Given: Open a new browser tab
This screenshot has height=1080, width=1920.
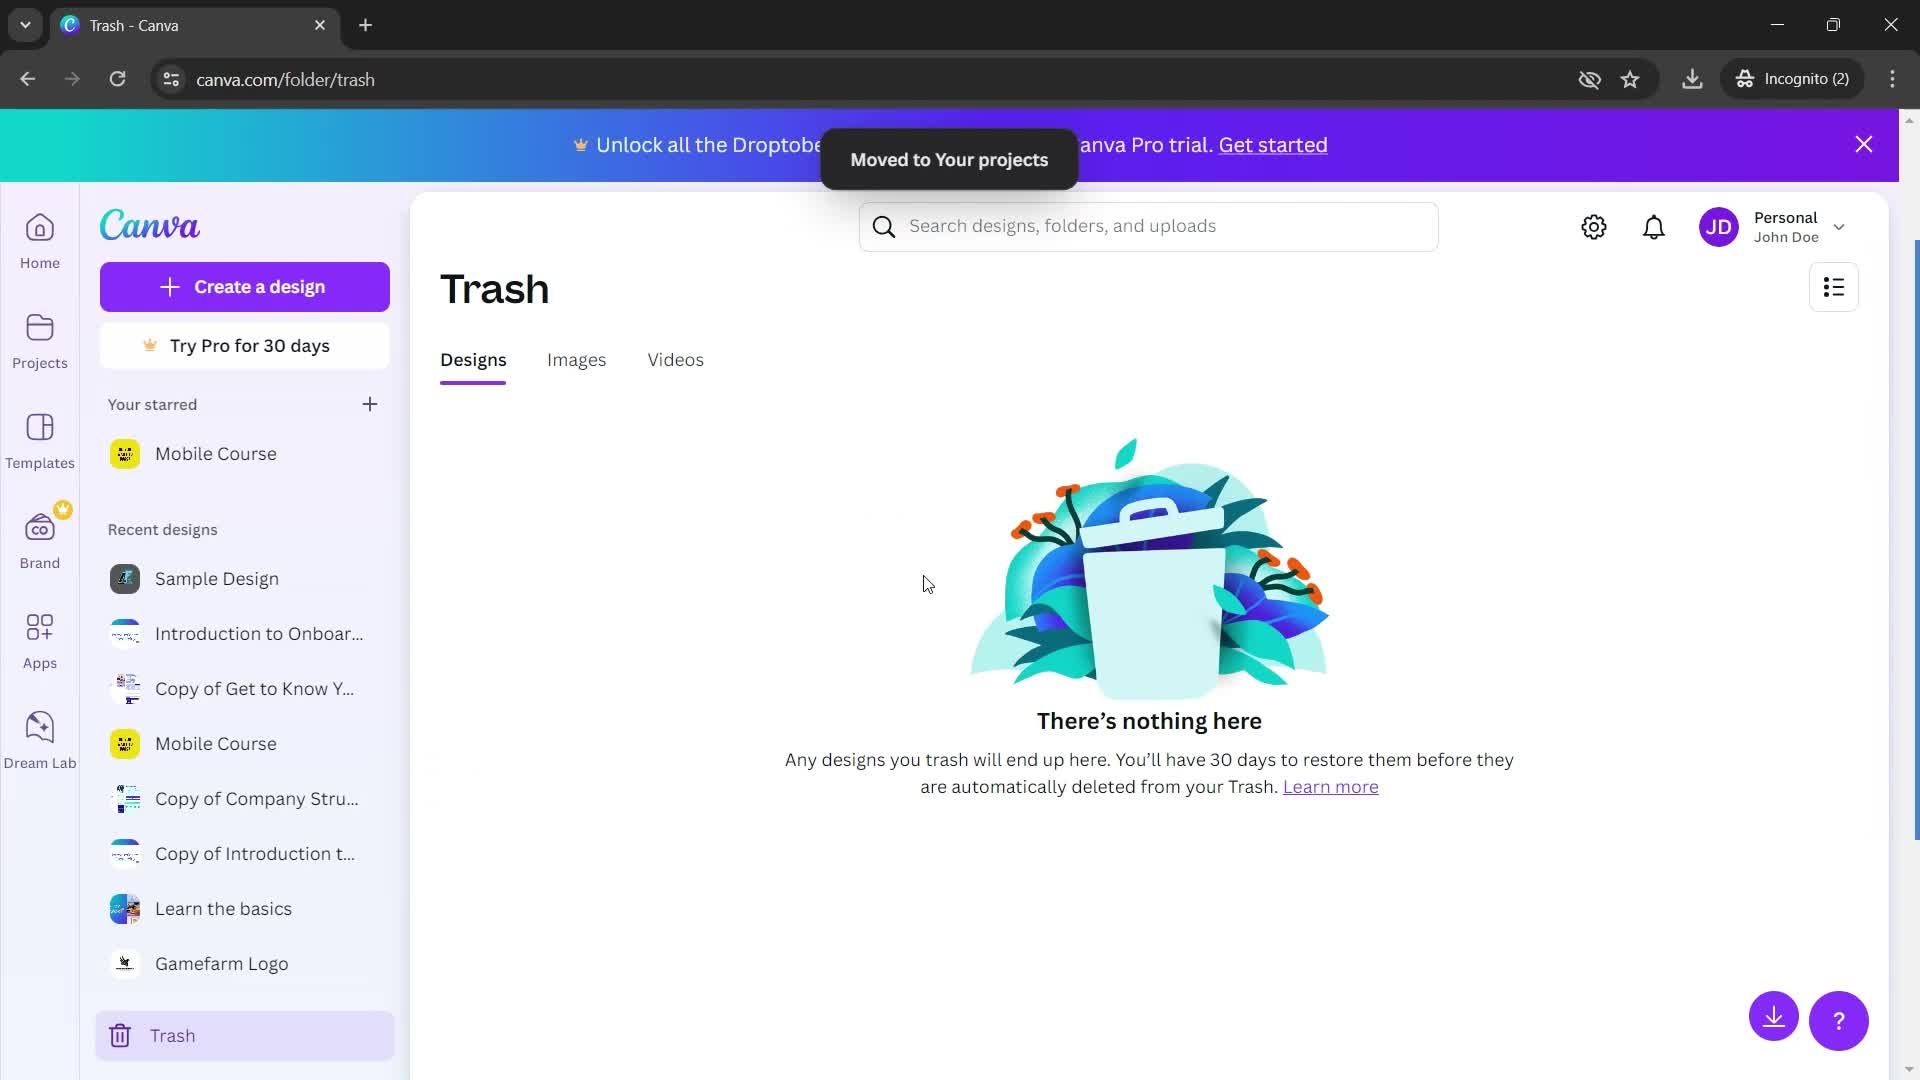Looking at the screenshot, I should tap(366, 25).
